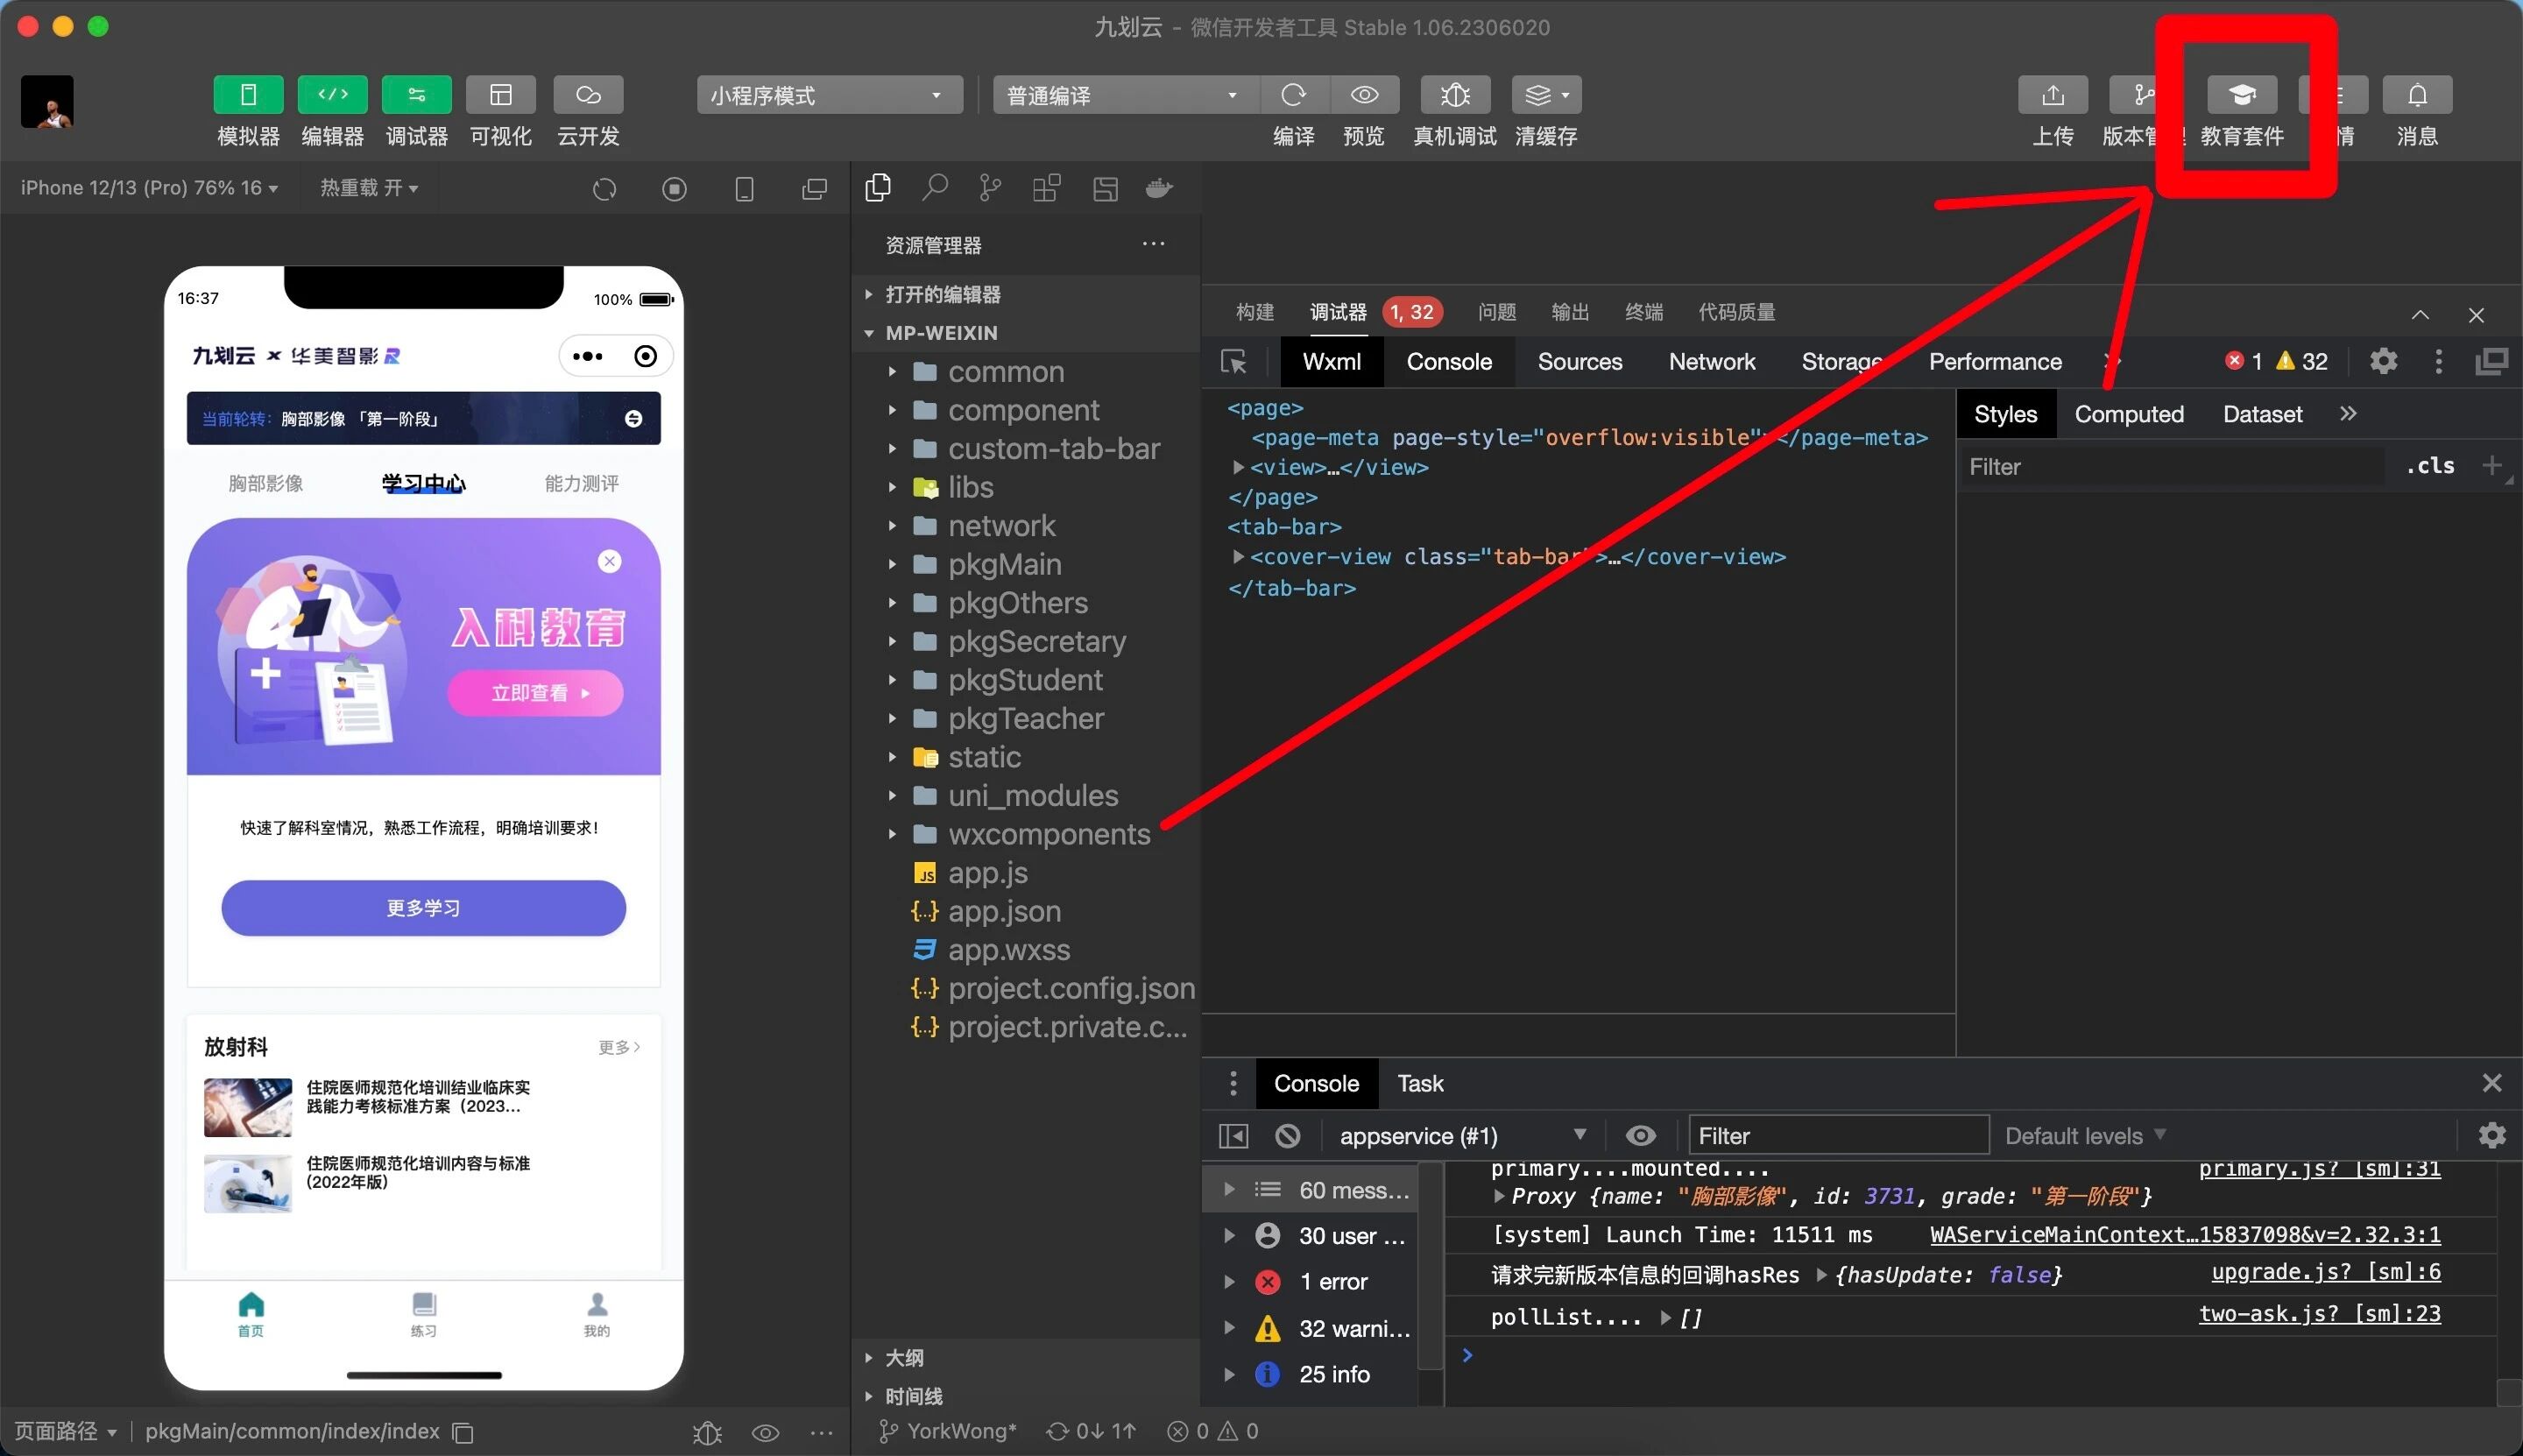Open the Default levels dropdown in console
This screenshot has width=2523, height=1456.
click(x=2084, y=1136)
